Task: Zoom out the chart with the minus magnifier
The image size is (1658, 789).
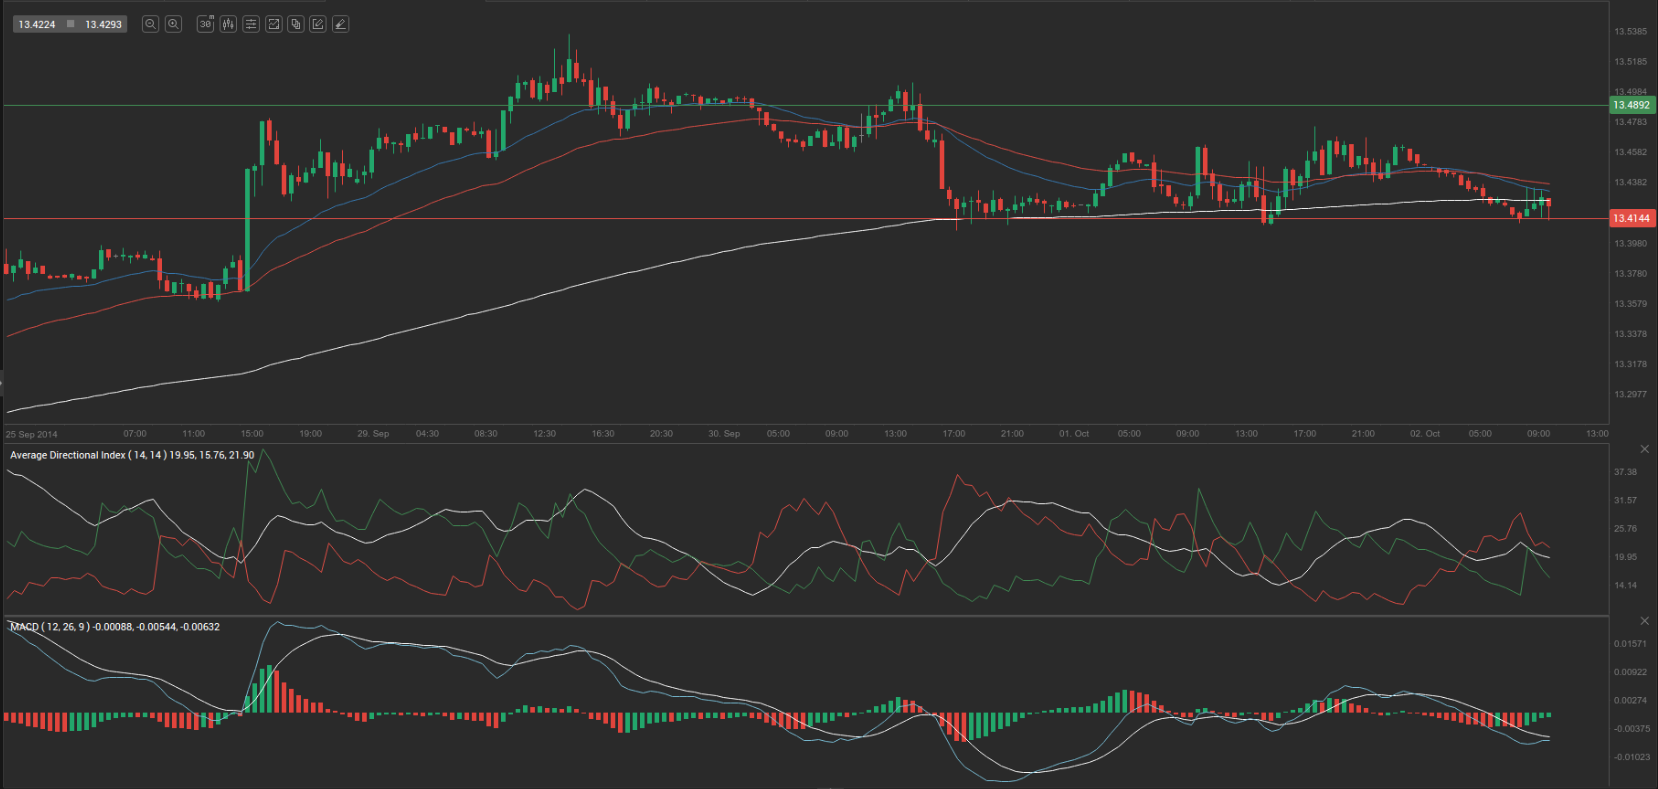Action: click(150, 24)
